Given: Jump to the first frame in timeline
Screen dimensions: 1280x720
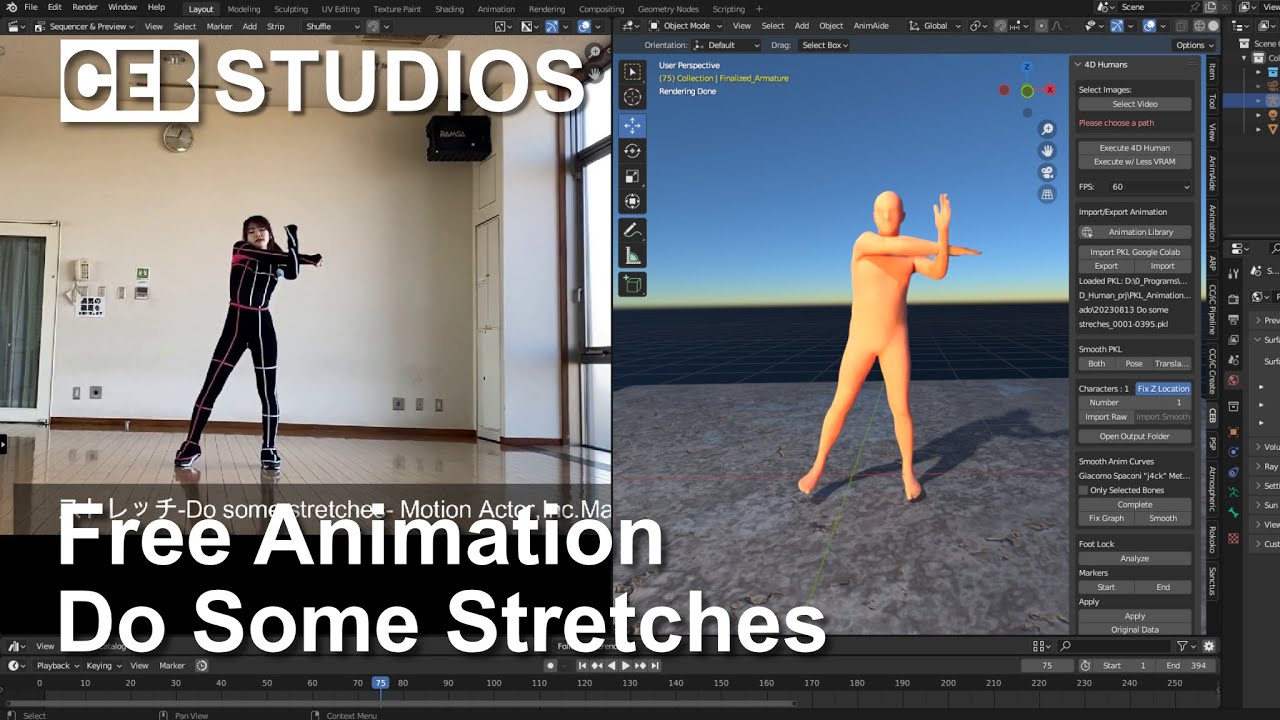Looking at the screenshot, I should pyautogui.click(x=583, y=666).
